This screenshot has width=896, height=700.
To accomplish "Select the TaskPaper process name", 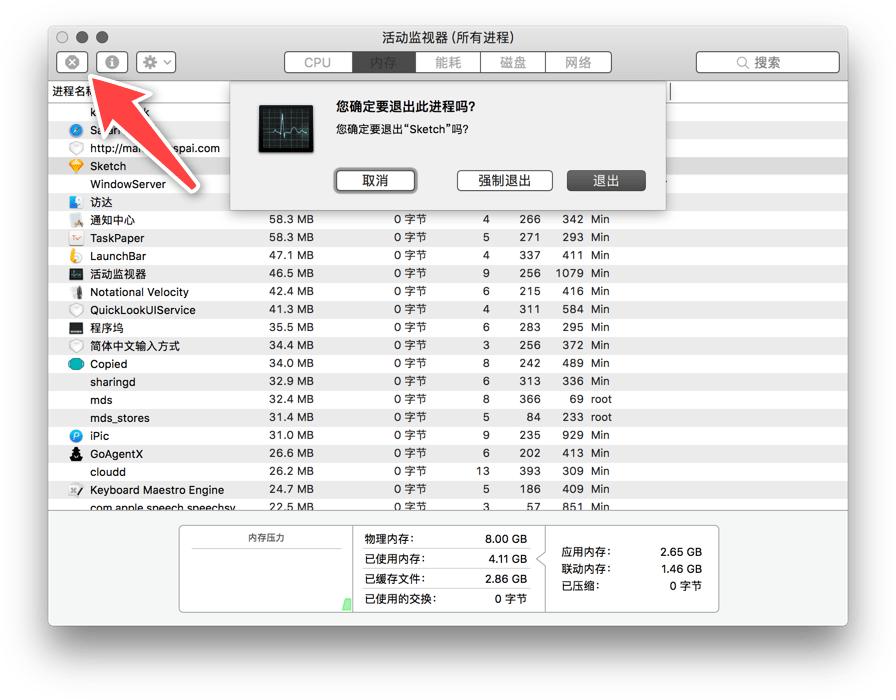I will (117, 238).
